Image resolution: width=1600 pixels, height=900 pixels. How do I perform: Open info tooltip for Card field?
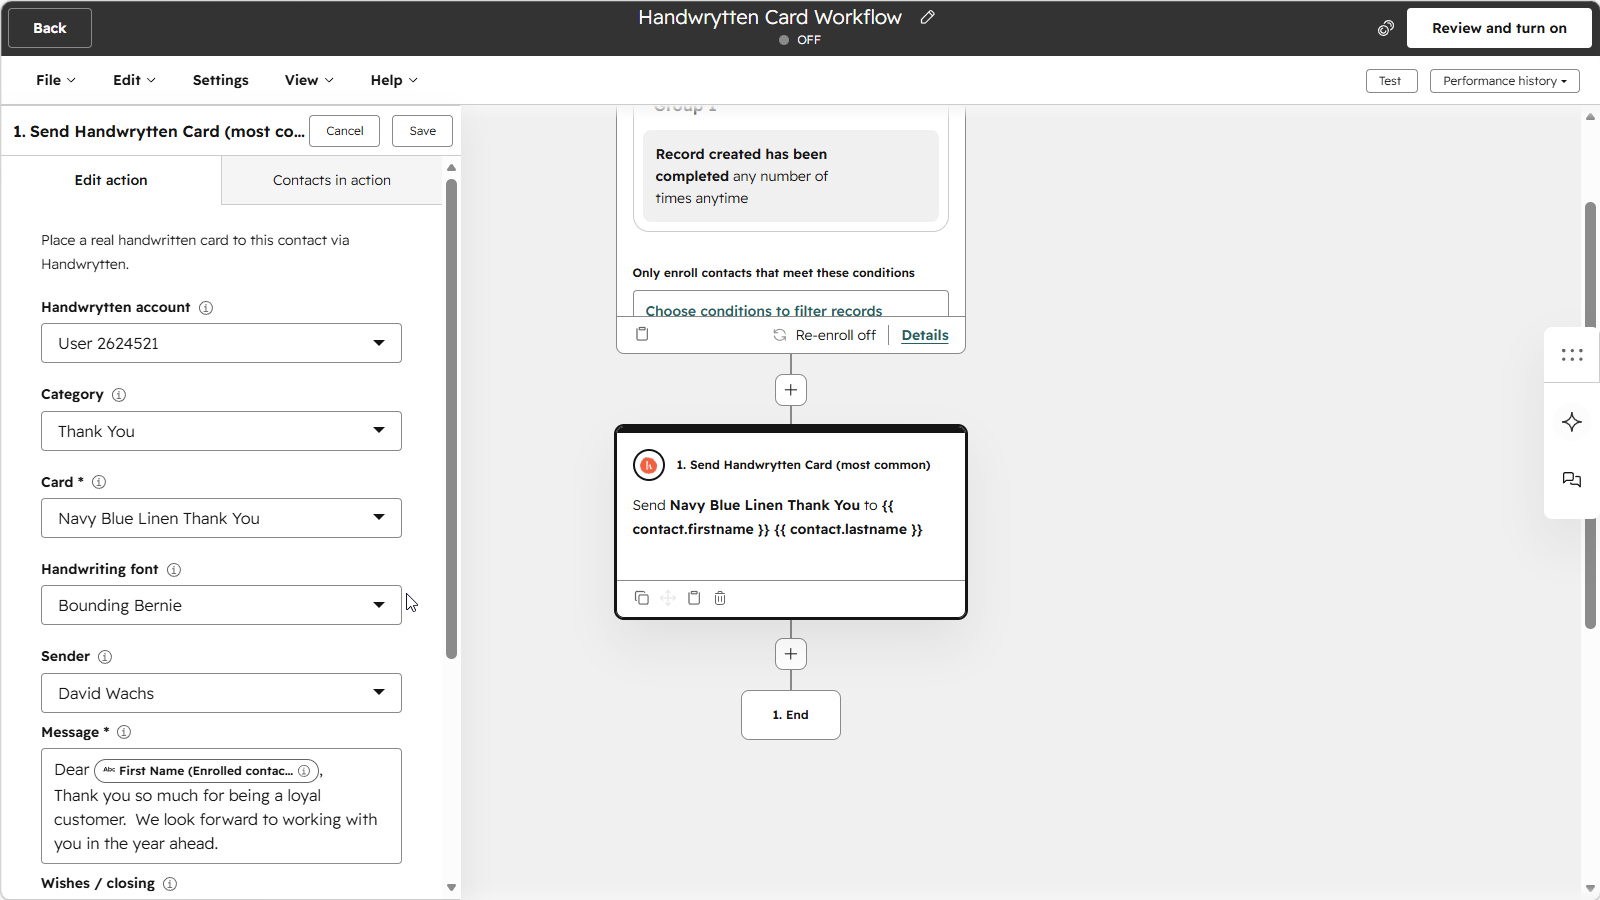point(99,482)
